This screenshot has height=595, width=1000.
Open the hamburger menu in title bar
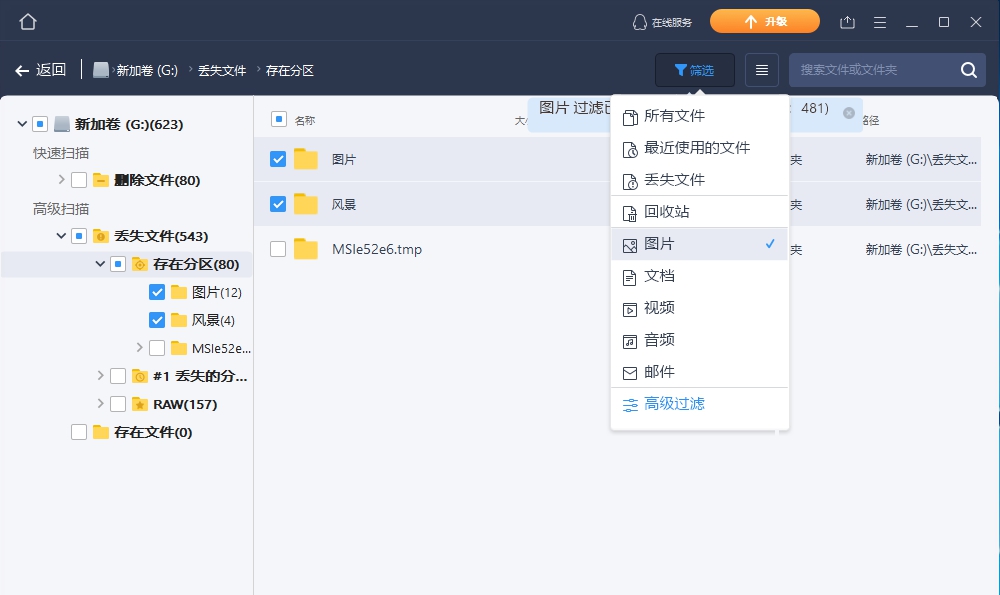(x=879, y=21)
